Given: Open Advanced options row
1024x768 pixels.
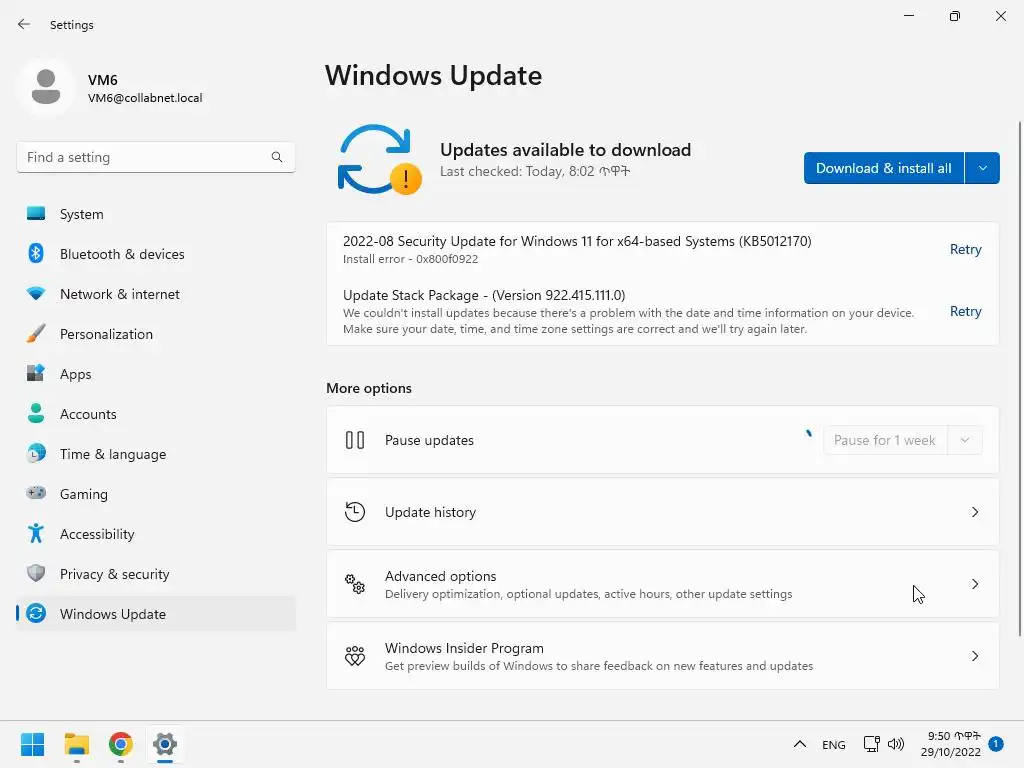Looking at the screenshot, I should (x=662, y=584).
